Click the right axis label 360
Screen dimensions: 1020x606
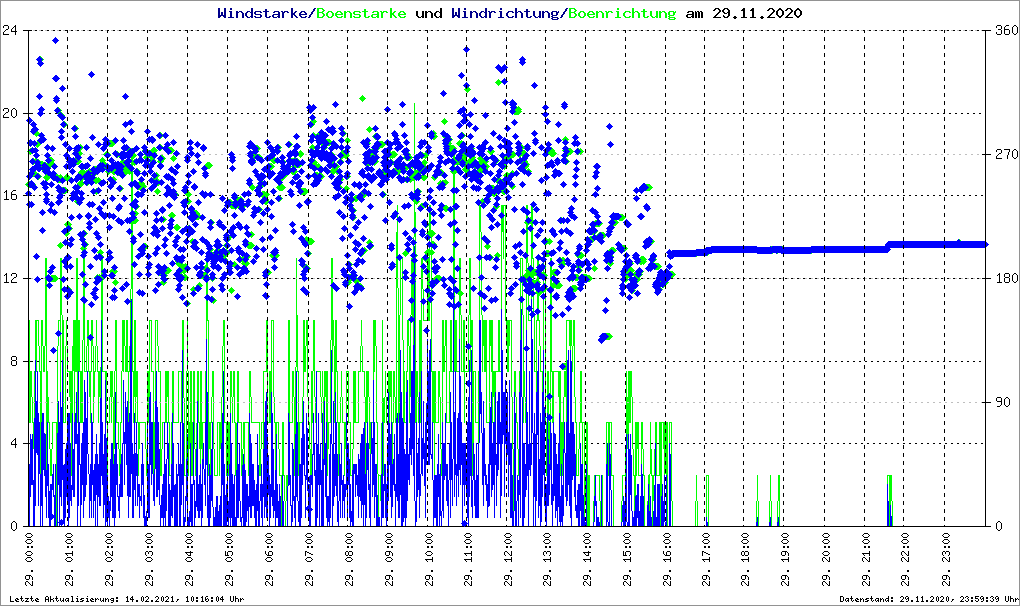[1005, 30]
